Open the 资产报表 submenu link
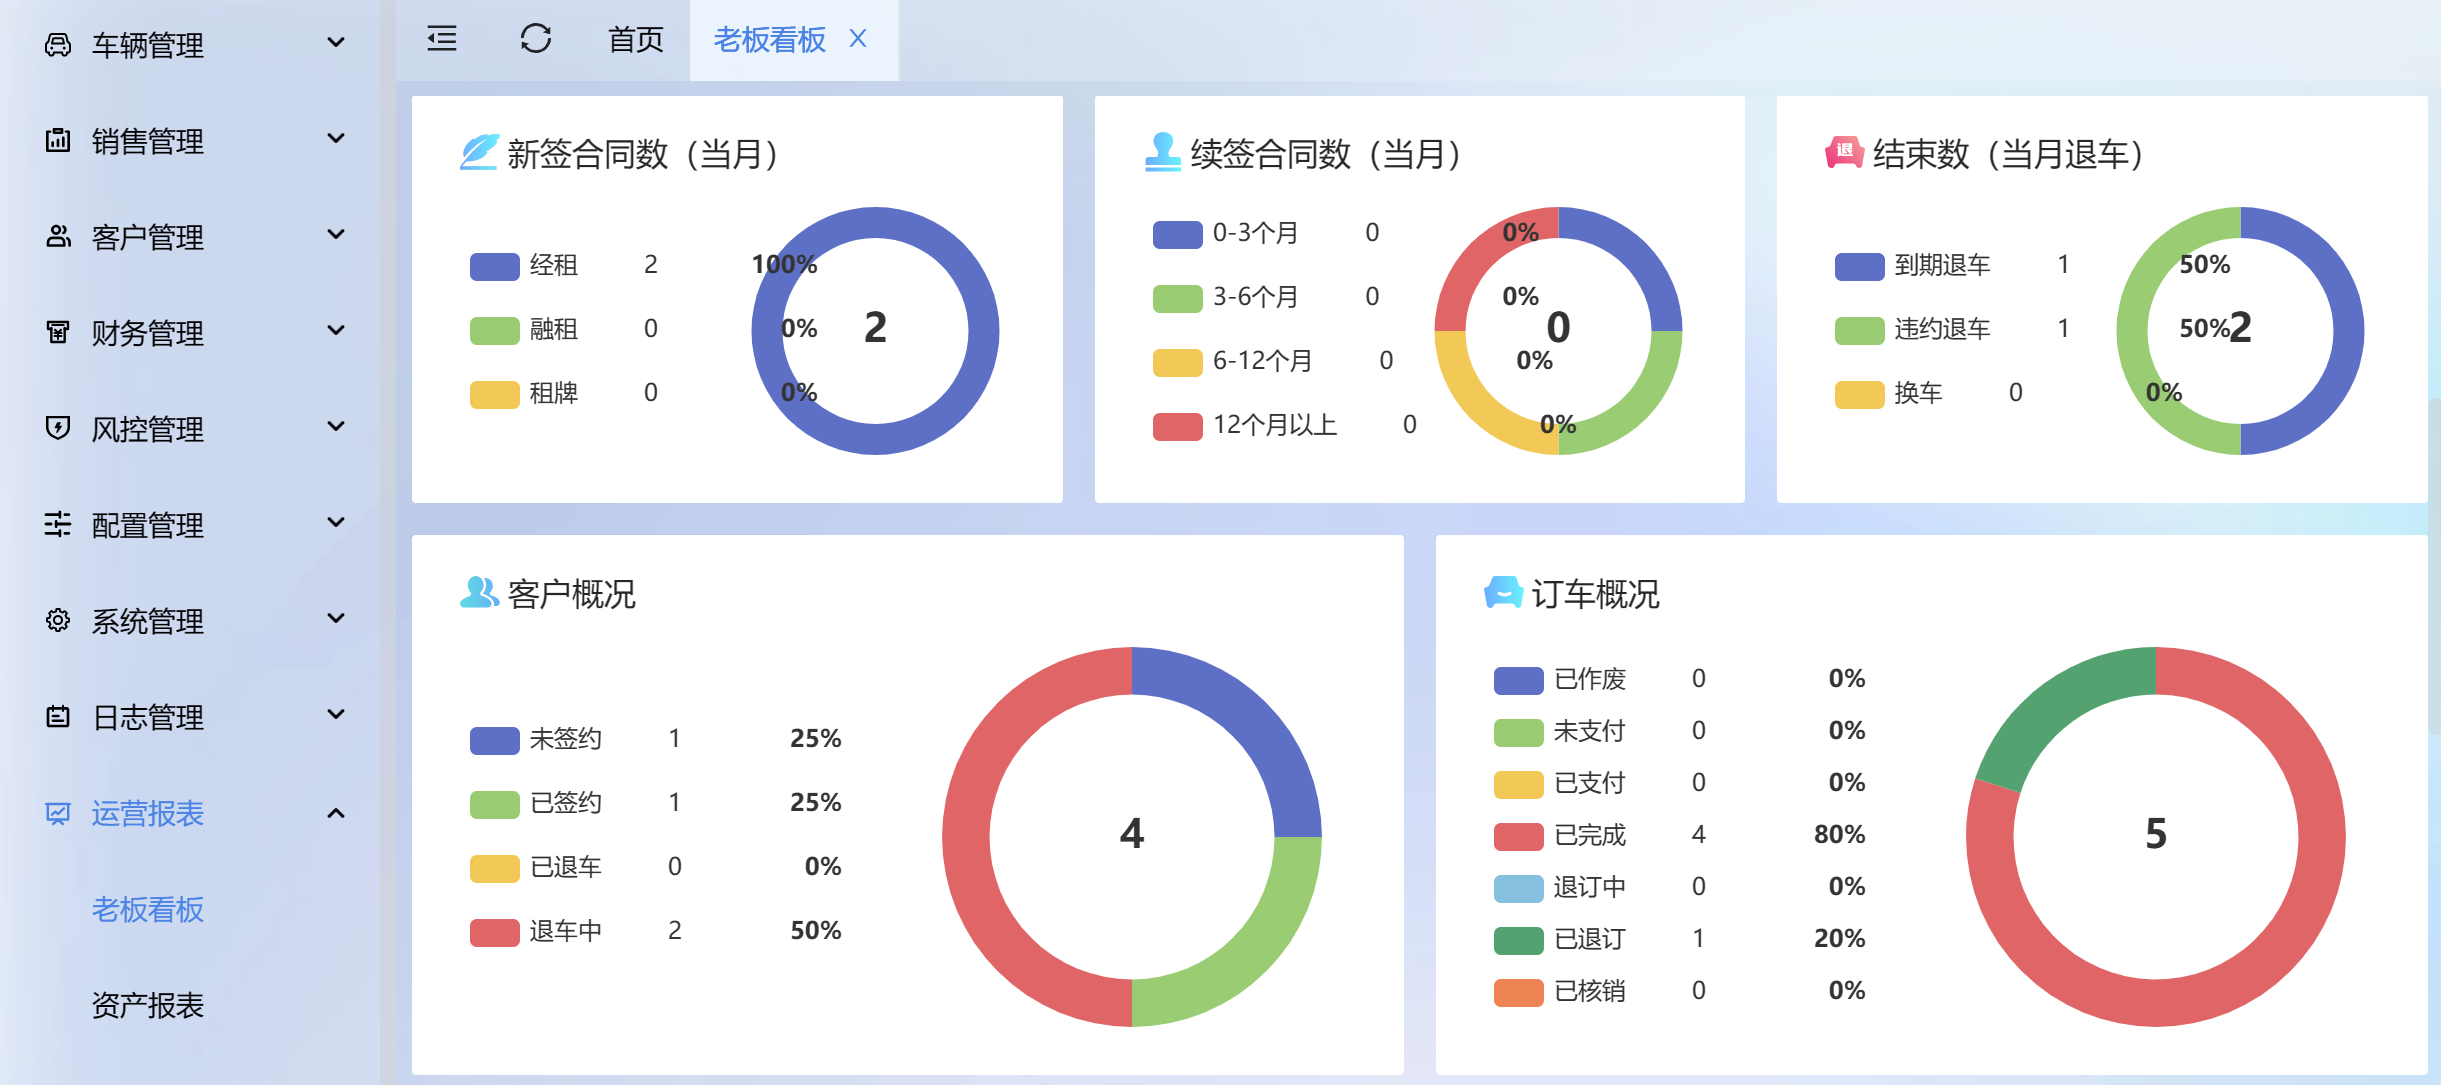 148,1005
